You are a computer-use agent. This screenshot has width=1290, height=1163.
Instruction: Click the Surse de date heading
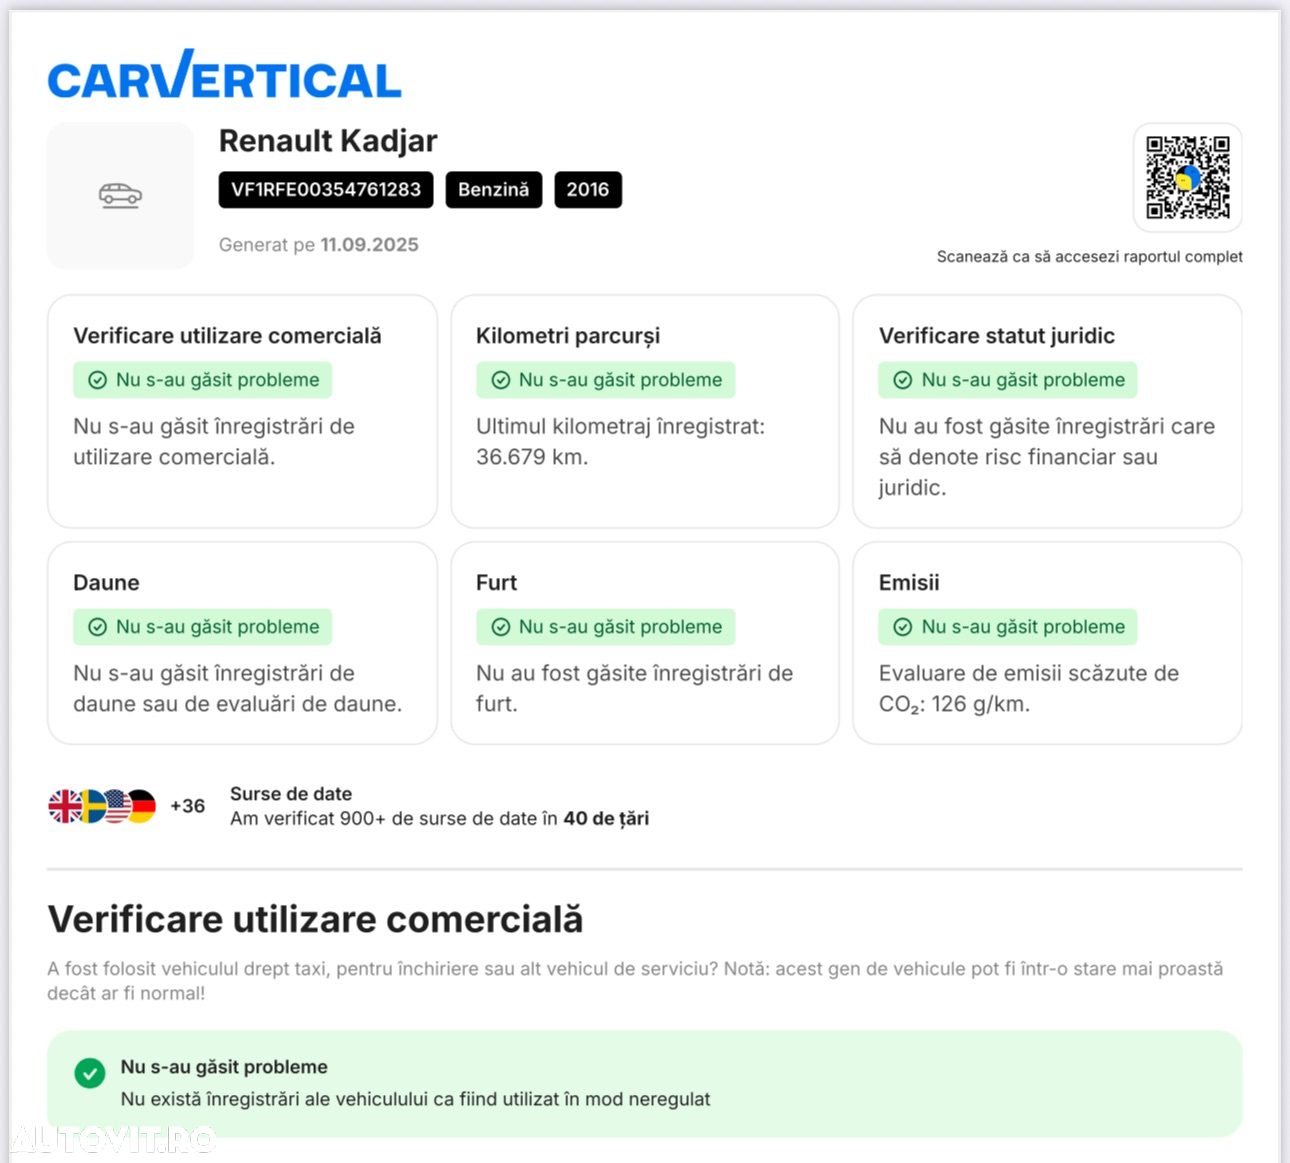click(291, 794)
